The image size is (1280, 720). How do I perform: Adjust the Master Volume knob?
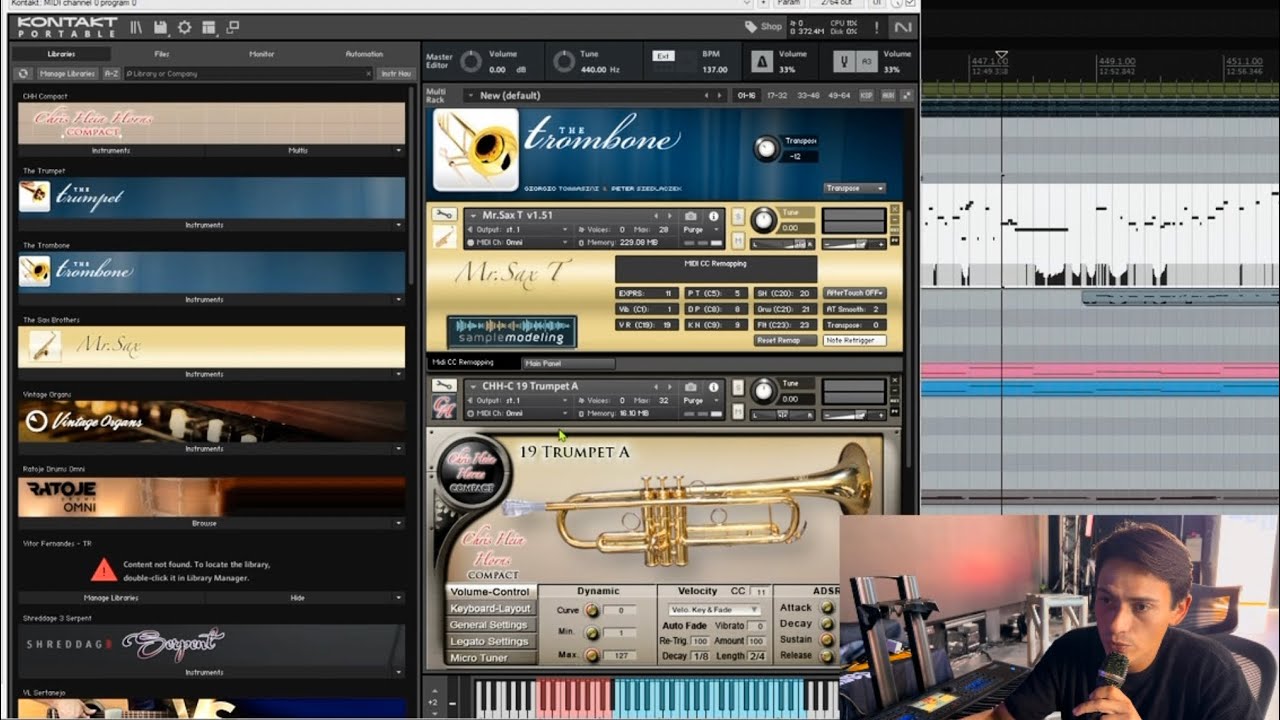click(470, 62)
